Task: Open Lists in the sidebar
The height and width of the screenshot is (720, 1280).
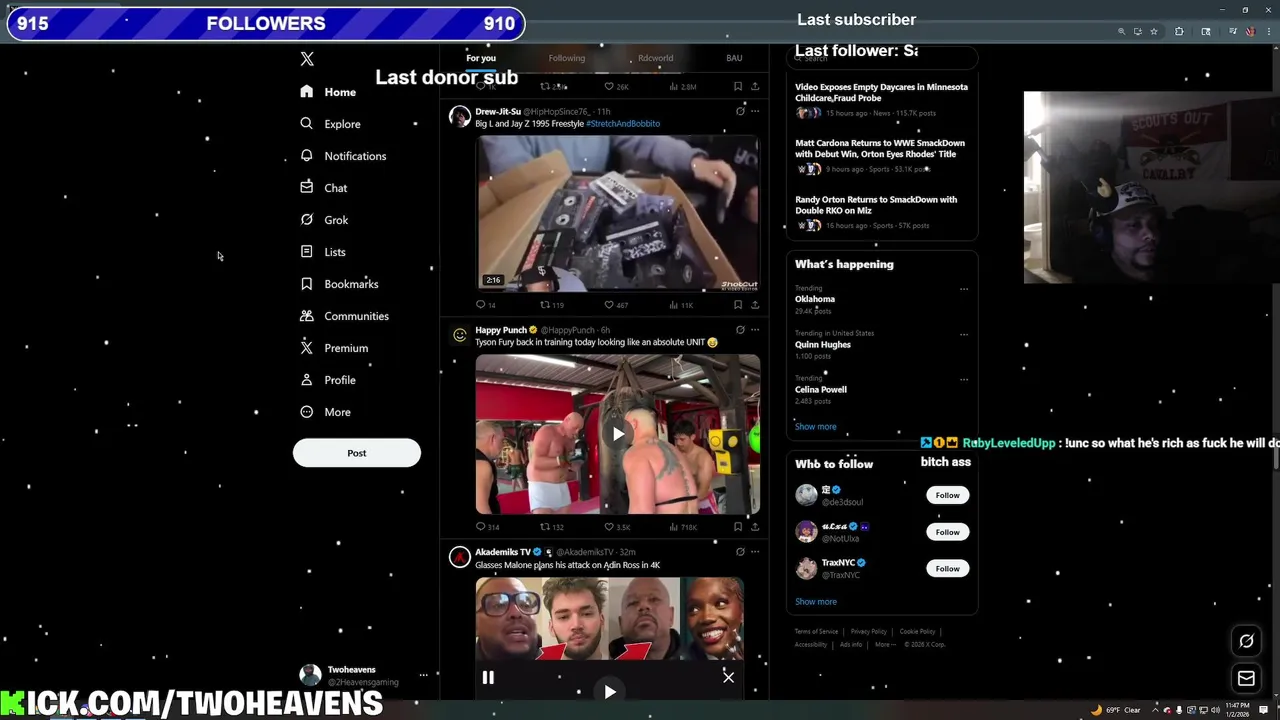Action: [x=322, y=252]
